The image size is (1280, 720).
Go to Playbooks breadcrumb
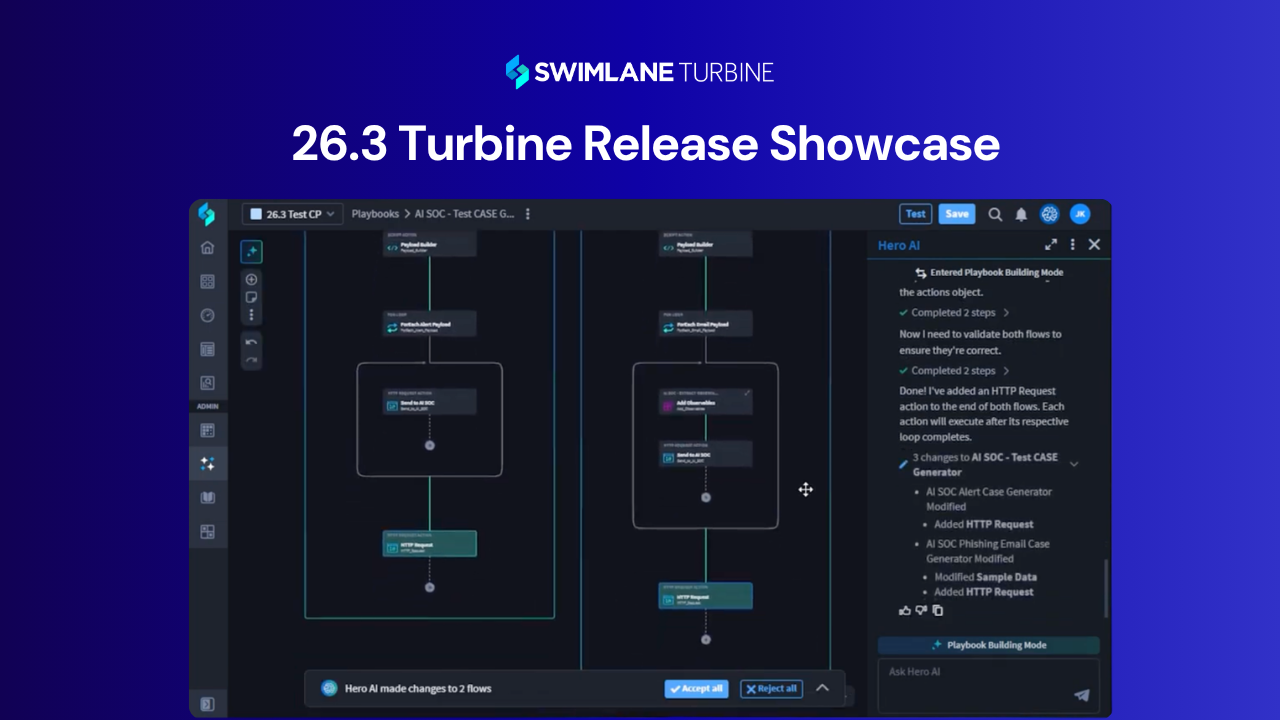coord(375,214)
